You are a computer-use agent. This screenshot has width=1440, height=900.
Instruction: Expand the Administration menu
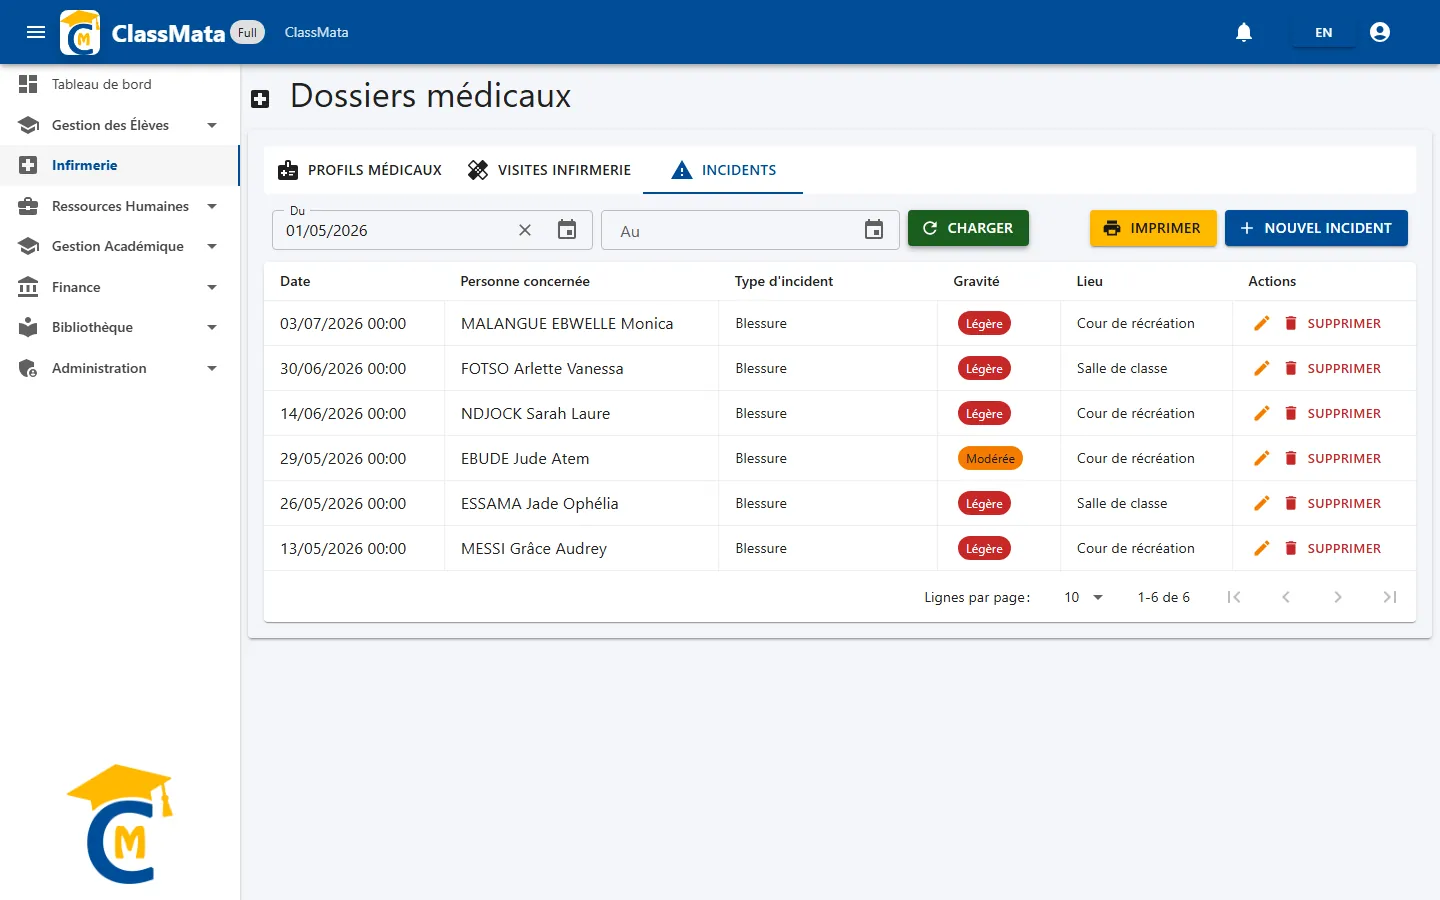tap(120, 368)
